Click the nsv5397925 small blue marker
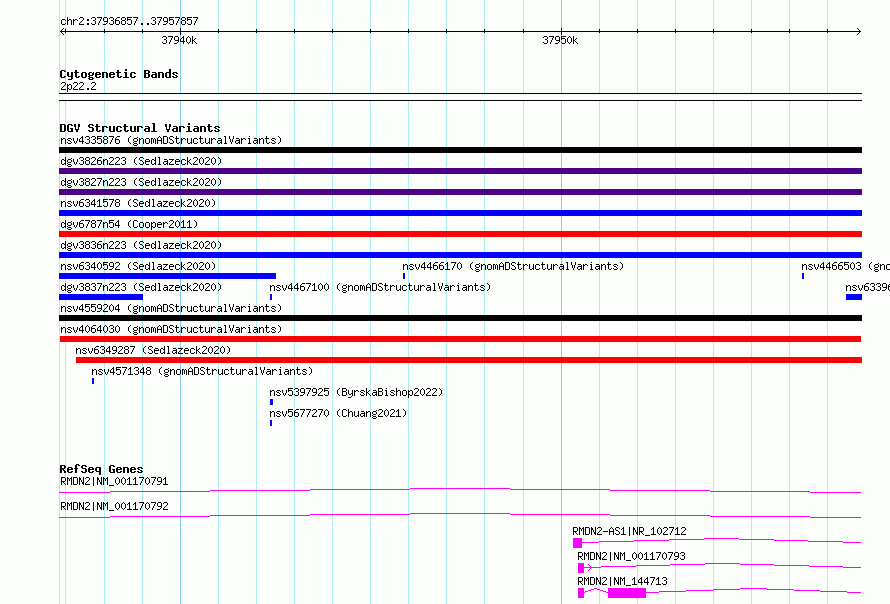890x604 pixels. tap(271, 402)
